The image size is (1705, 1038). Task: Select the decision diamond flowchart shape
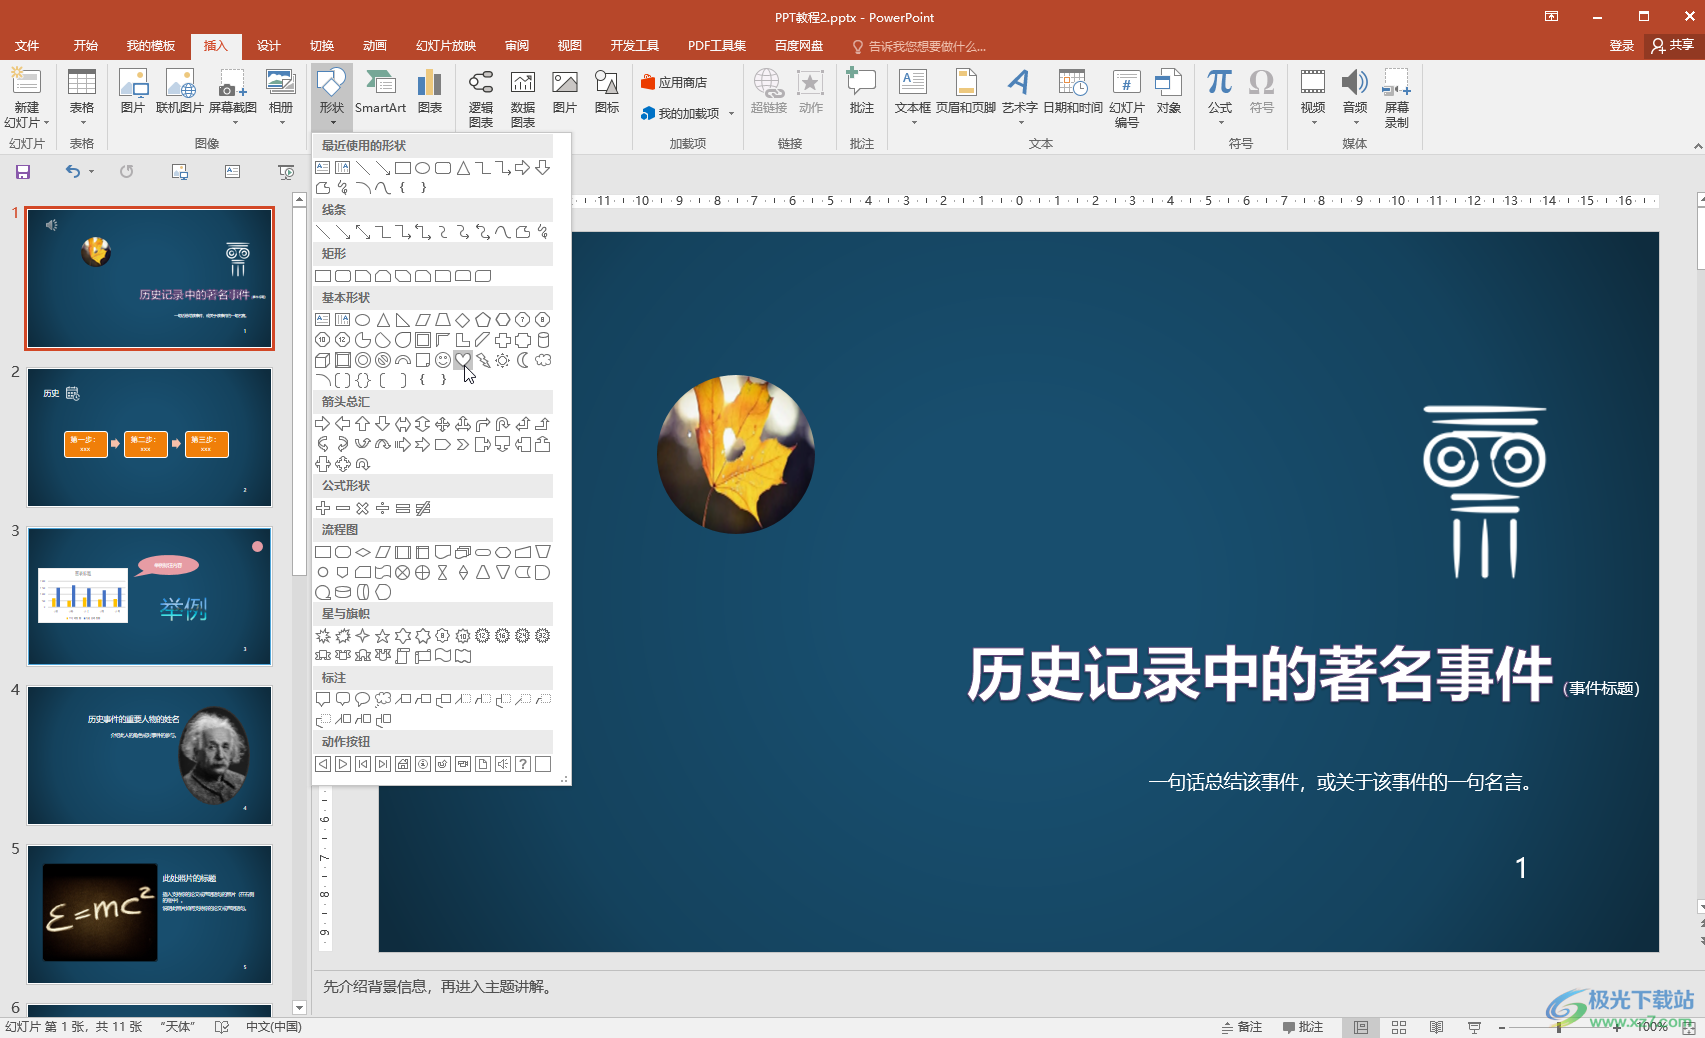tap(363, 552)
